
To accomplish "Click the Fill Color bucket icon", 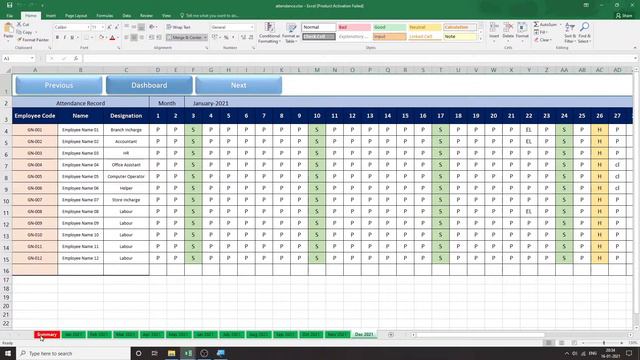I will pos(101,38).
